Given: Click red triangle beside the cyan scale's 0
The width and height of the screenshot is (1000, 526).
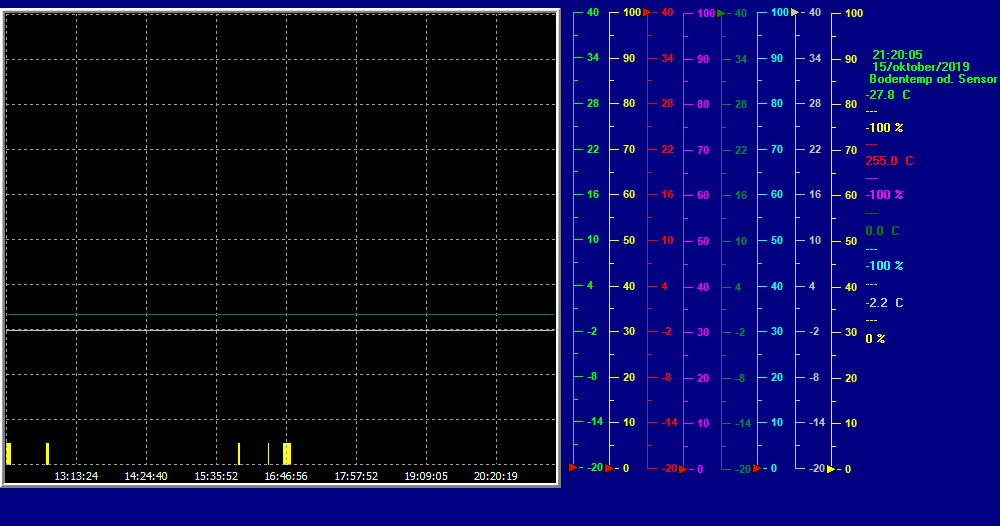Looking at the screenshot, I should click(758, 467).
